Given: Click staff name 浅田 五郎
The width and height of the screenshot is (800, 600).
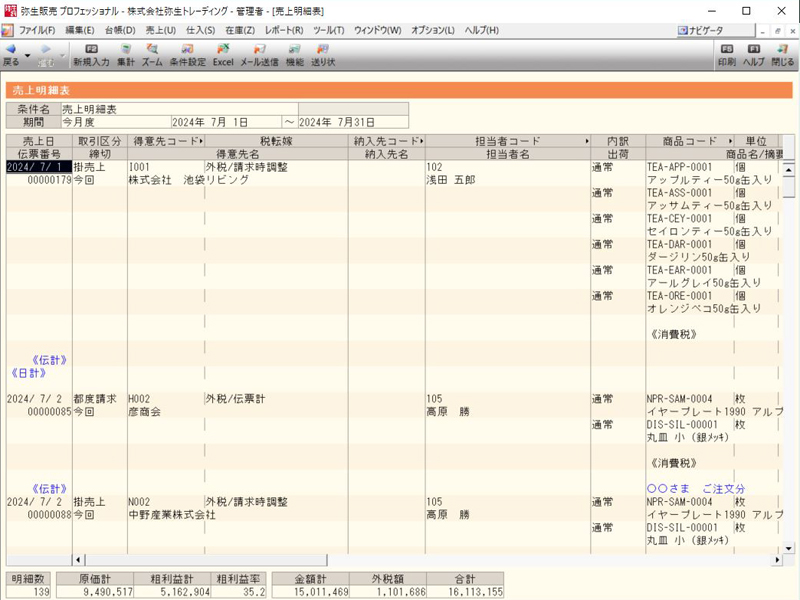Looking at the screenshot, I should (451, 180).
